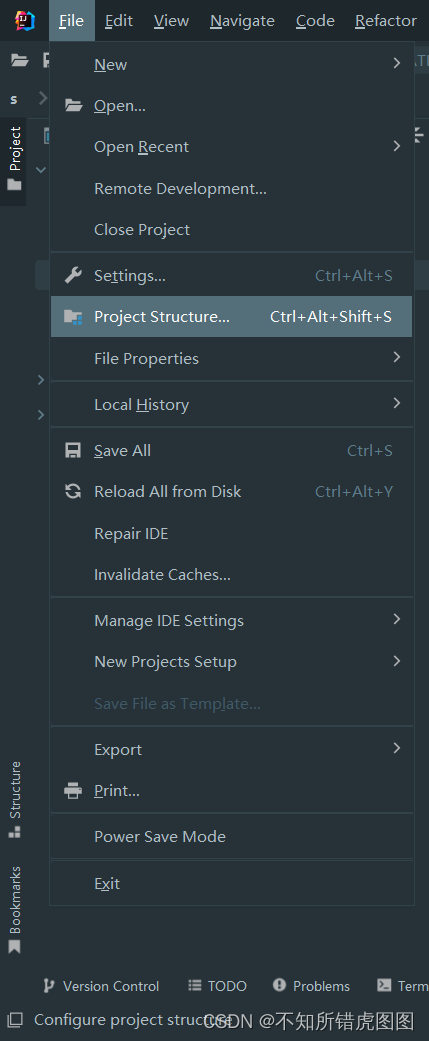Open the Structure tool window

click(15, 799)
